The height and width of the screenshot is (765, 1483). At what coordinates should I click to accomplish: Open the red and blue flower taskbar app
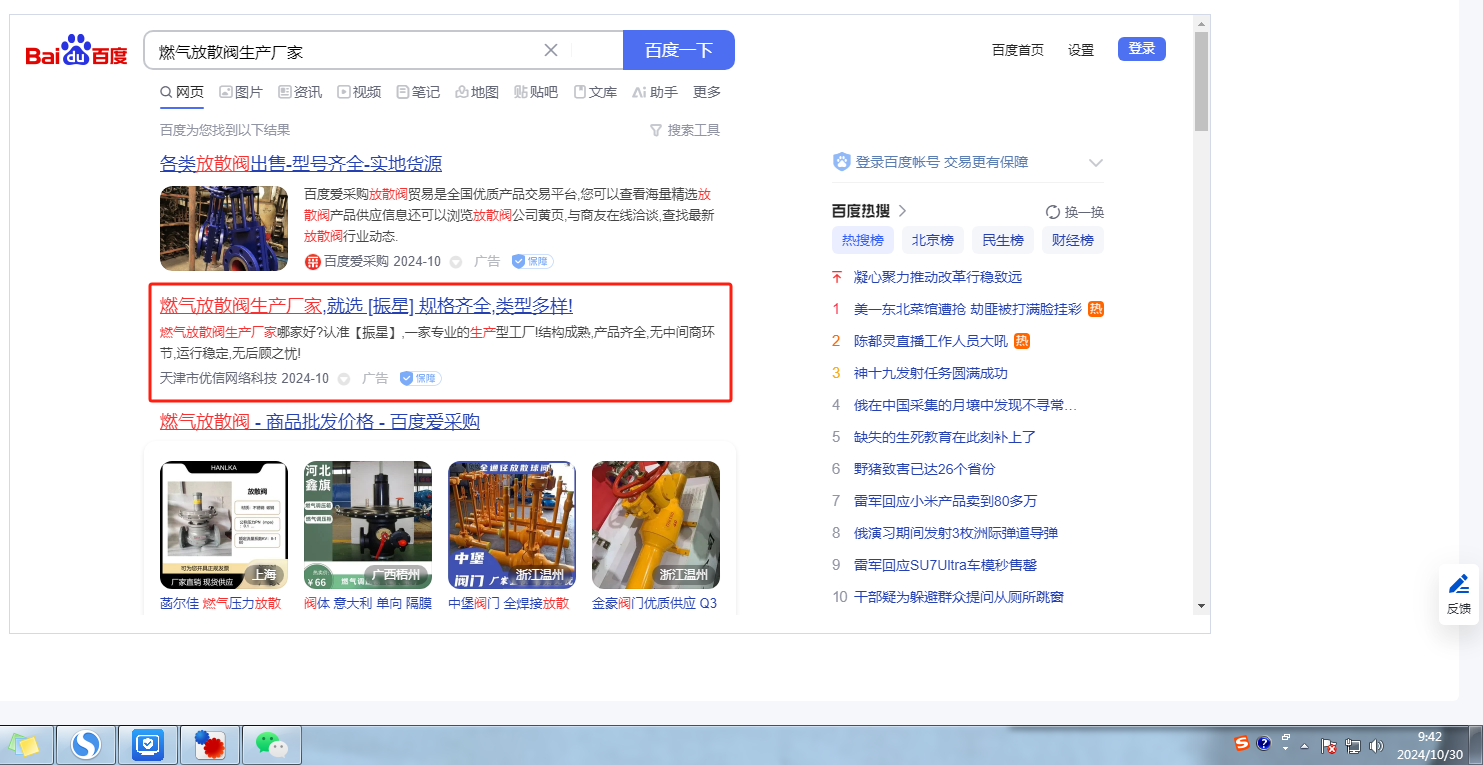pos(209,744)
